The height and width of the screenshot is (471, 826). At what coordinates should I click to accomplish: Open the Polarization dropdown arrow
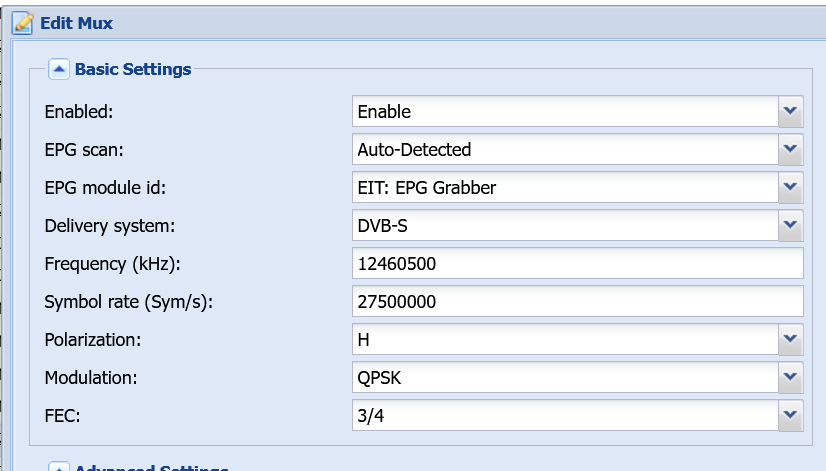pyautogui.click(x=790, y=339)
